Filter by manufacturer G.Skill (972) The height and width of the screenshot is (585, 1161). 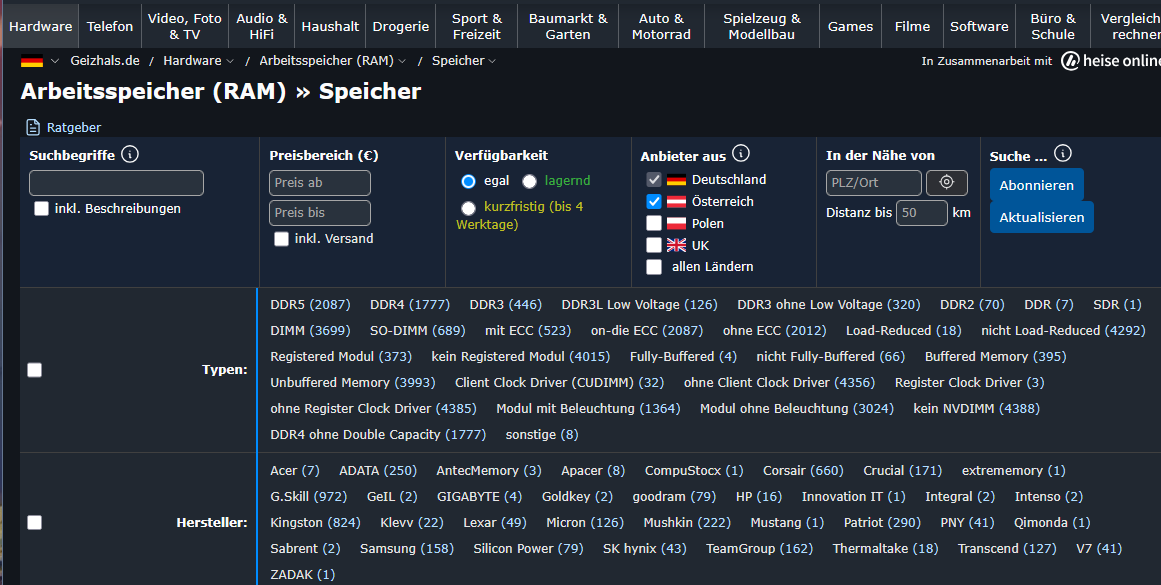[309, 496]
